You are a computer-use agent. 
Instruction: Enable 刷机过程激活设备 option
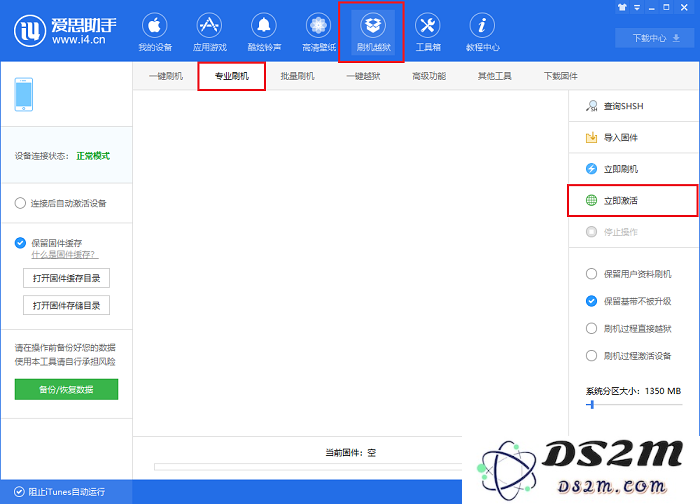pos(591,356)
